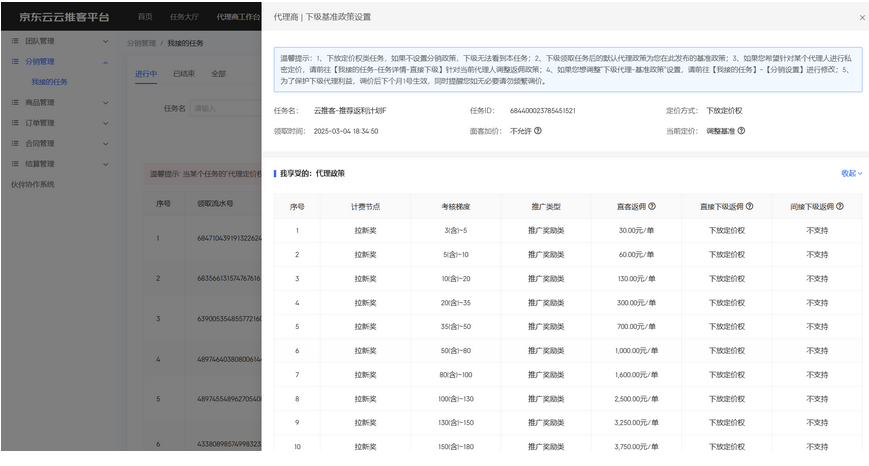Click tier cell 130(含)~150
The height and width of the screenshot is (466, 869).
(456, 423)
